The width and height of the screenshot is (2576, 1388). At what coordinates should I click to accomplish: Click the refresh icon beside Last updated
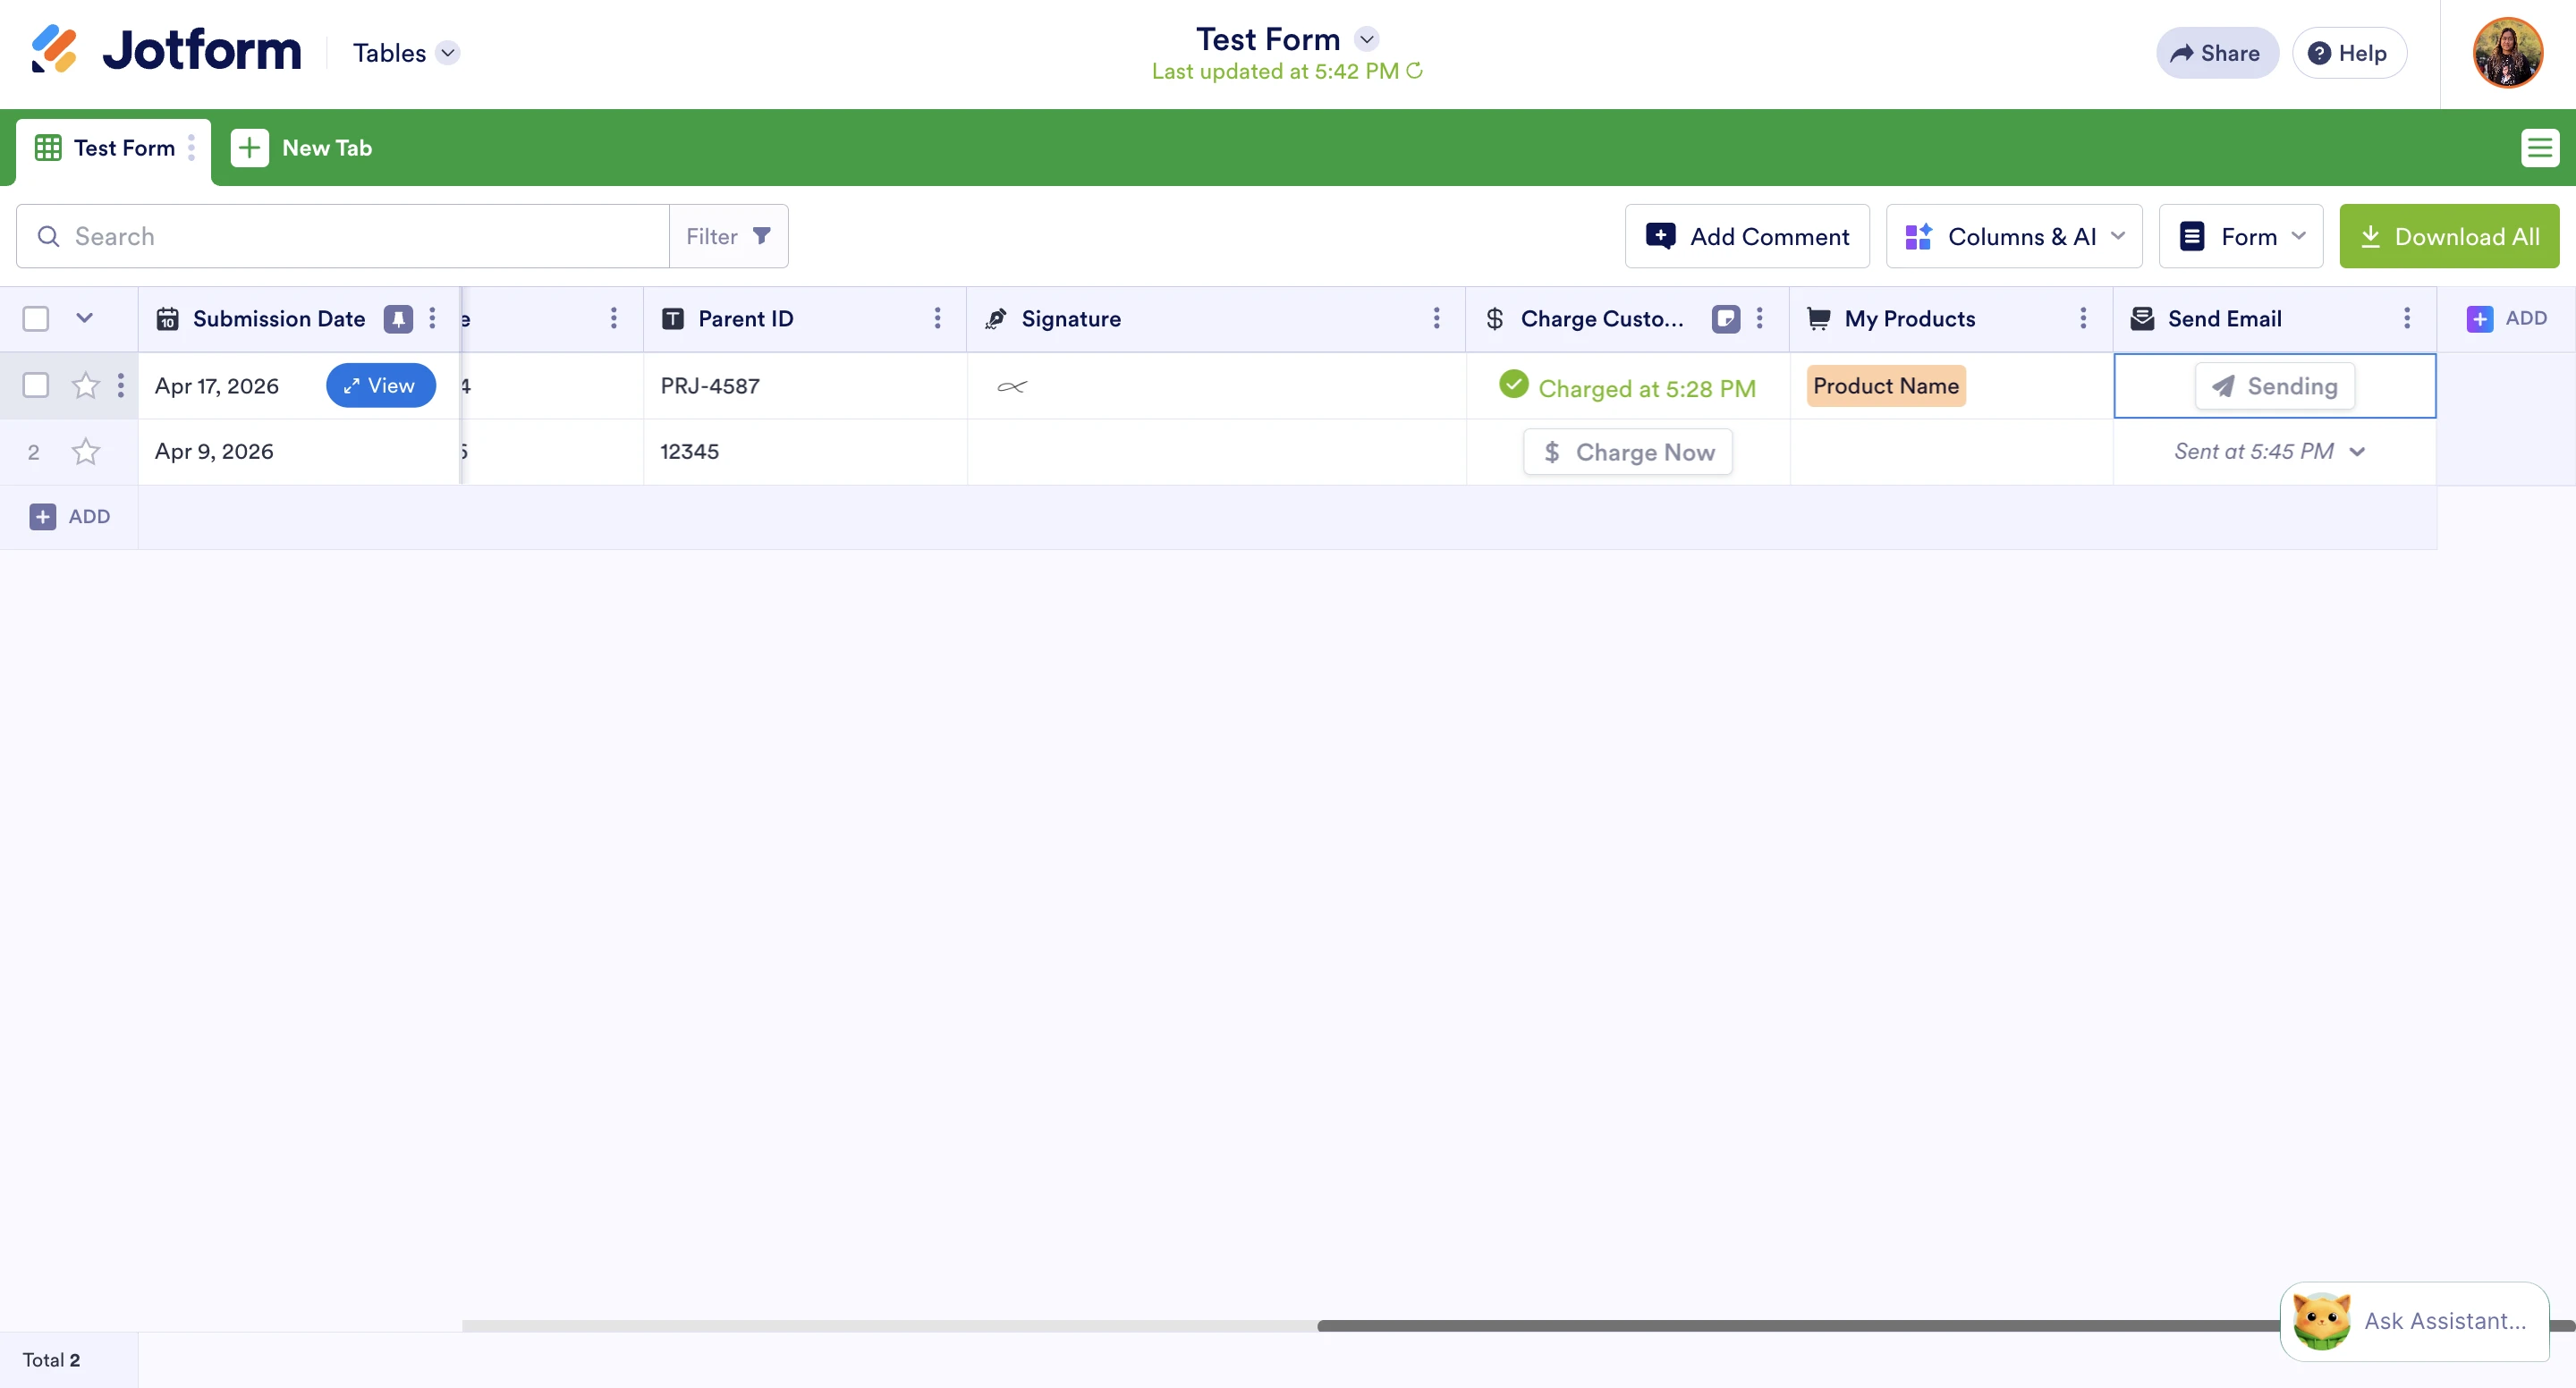[1414, 71]
